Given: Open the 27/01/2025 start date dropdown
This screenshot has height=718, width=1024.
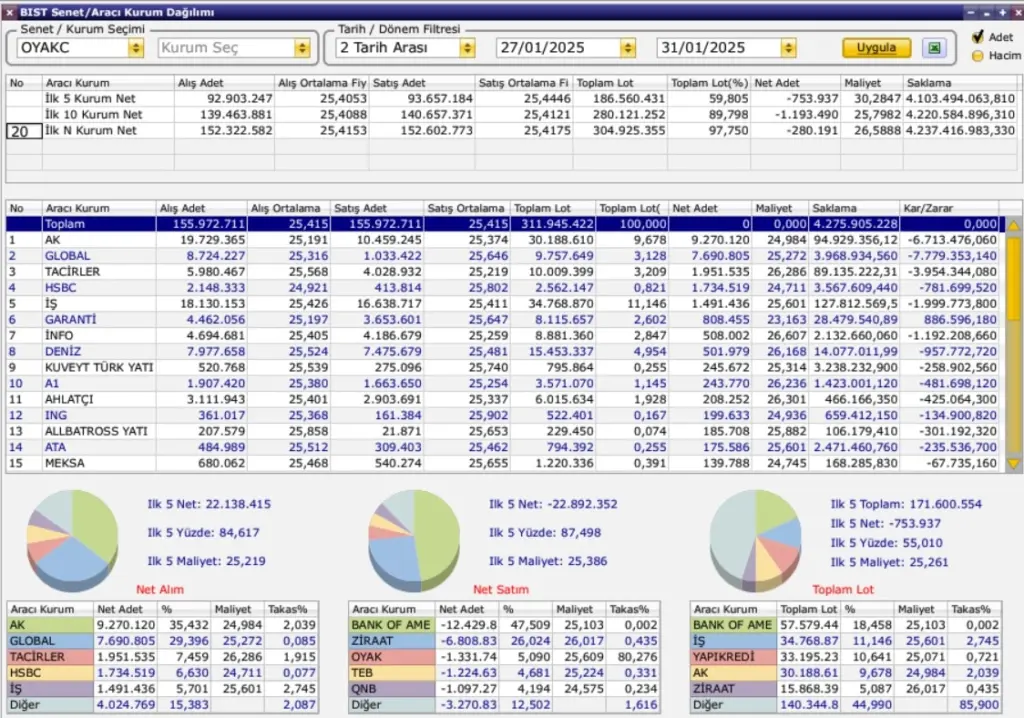Looking at the screenshot, I should click(628, 48).
